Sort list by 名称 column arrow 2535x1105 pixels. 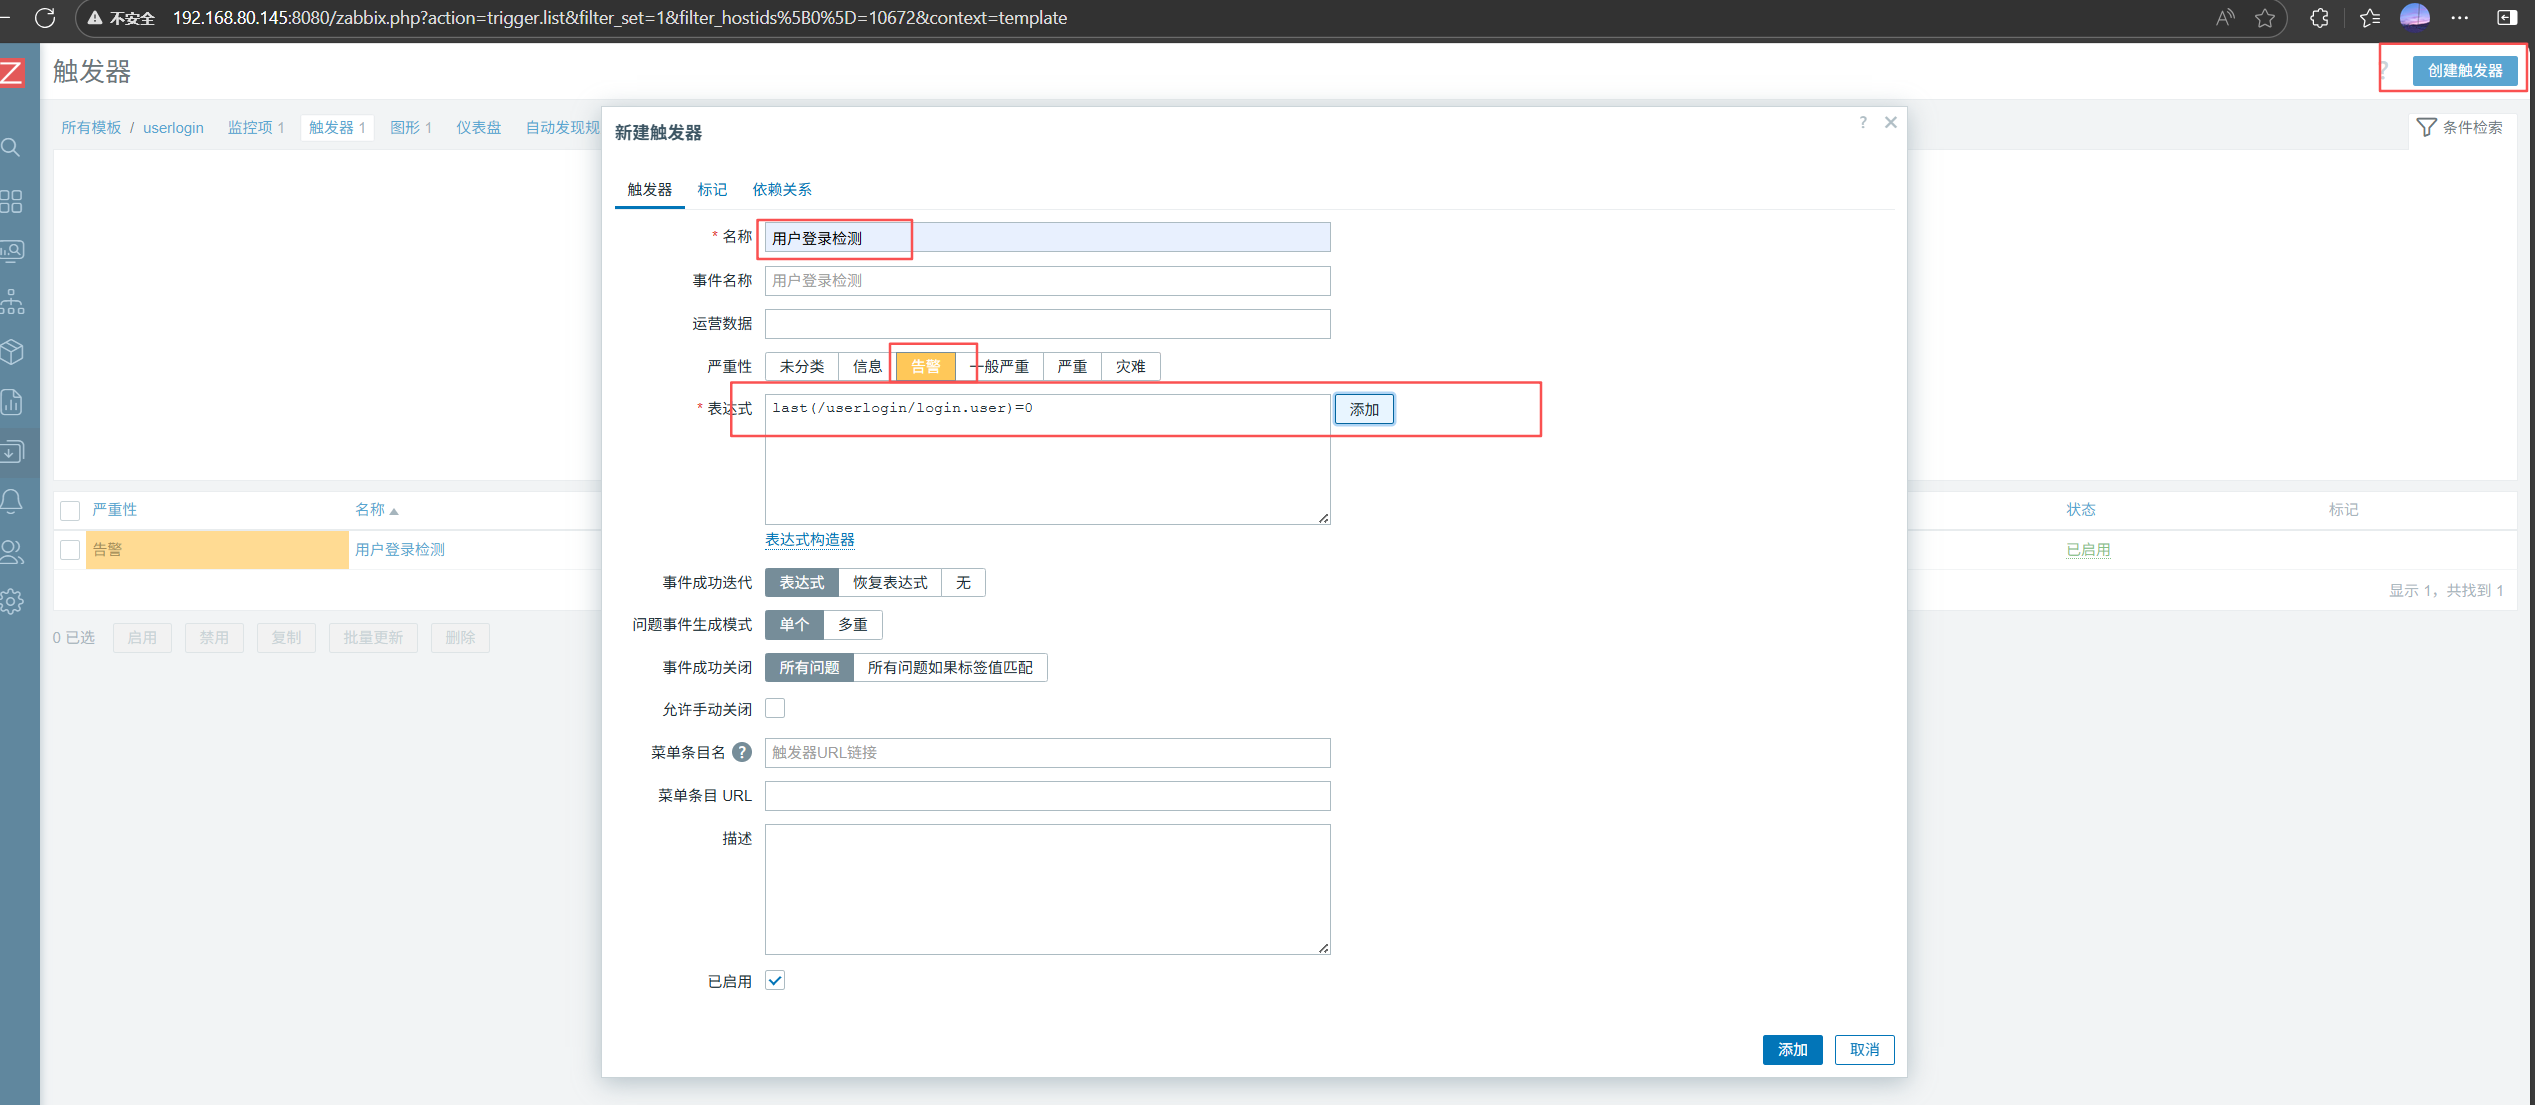(x=394, y=511)
